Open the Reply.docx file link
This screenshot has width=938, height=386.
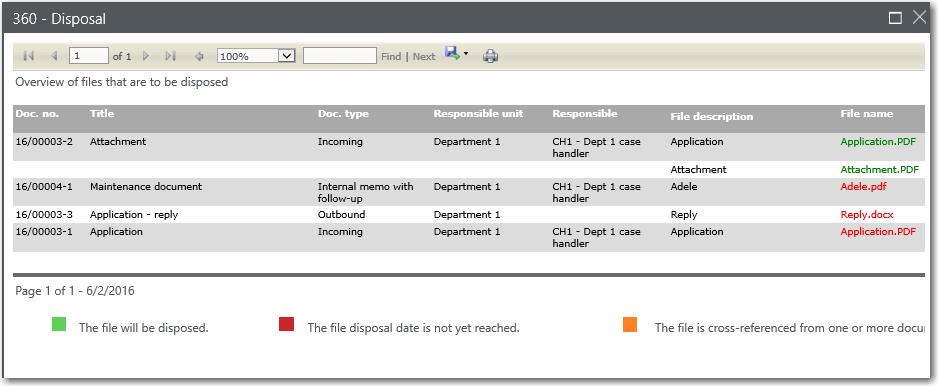pyautogui.click(x=867, y=214)
